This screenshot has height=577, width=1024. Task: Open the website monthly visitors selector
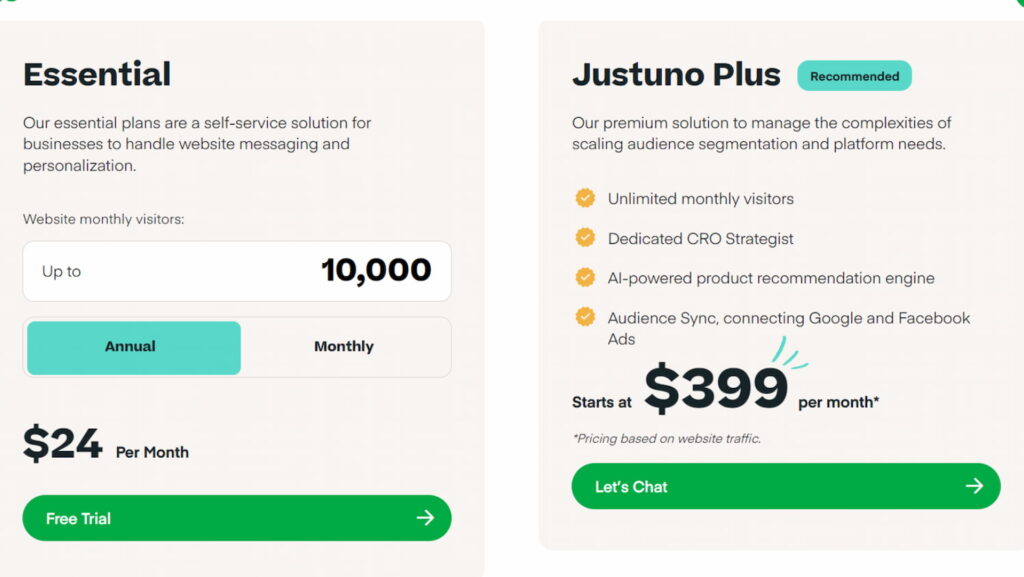point(237,271)
